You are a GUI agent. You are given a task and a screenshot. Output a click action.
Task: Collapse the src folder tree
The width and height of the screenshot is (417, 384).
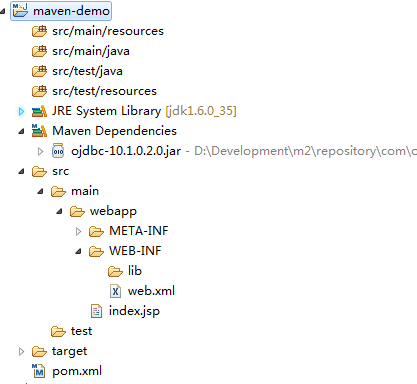(x=21, y=172)
